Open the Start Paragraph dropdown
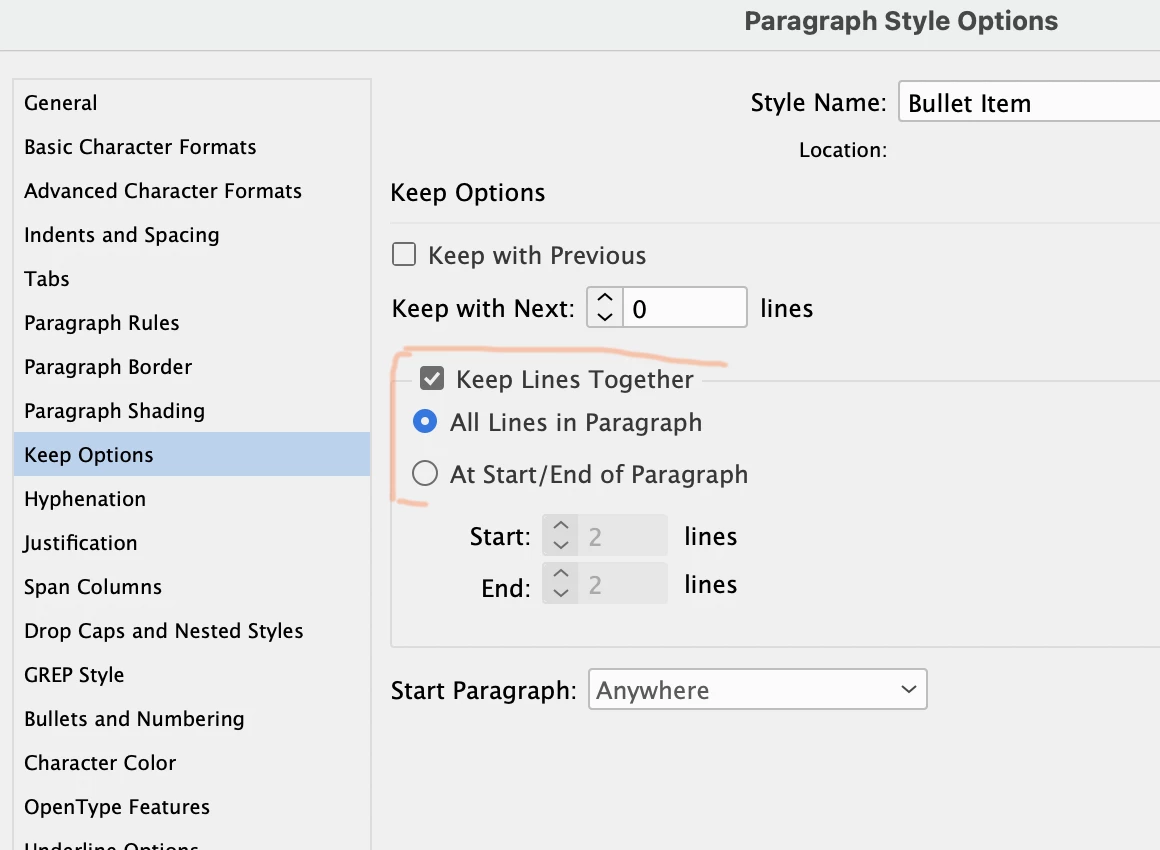The height and width of the screenshot is (850, 1160). (757, 690)
